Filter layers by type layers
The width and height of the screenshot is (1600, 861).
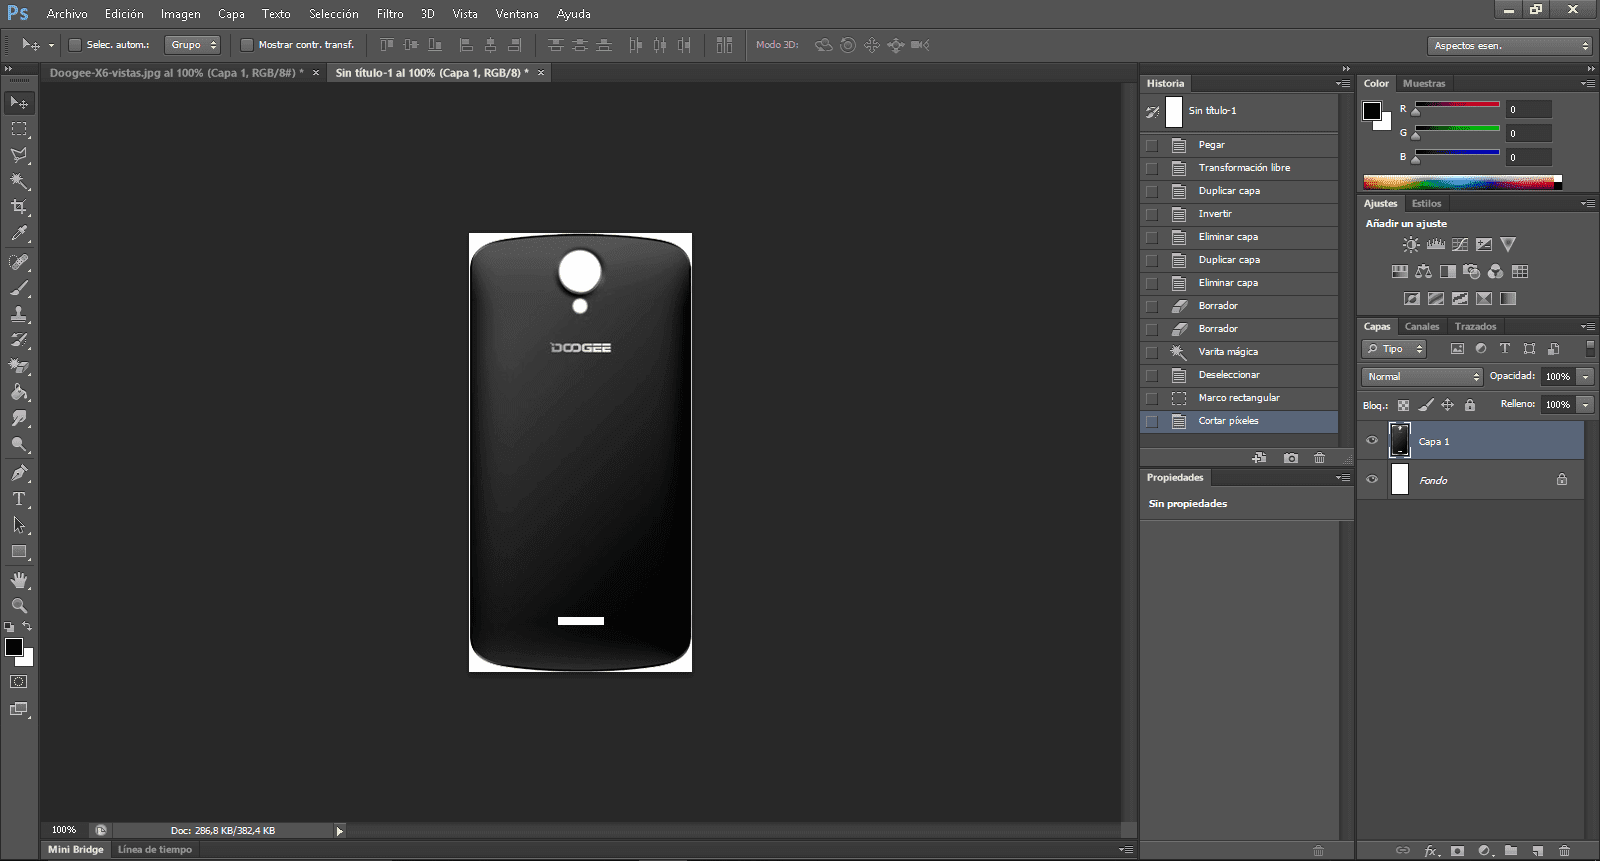(x=1505, y=349)
